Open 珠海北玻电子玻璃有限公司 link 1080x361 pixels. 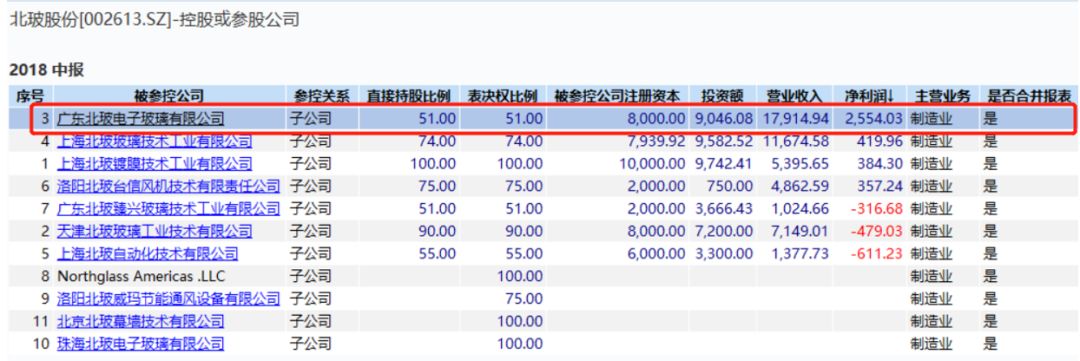point(141,343)
